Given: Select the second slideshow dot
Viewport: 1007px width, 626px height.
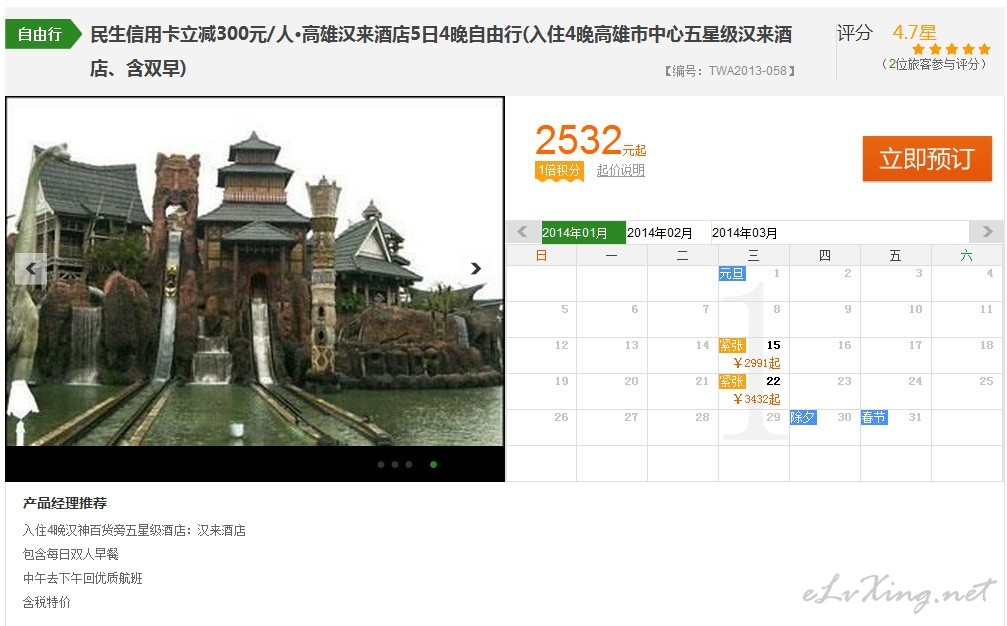Looking at the screenshot, I should tap(395, 464).
